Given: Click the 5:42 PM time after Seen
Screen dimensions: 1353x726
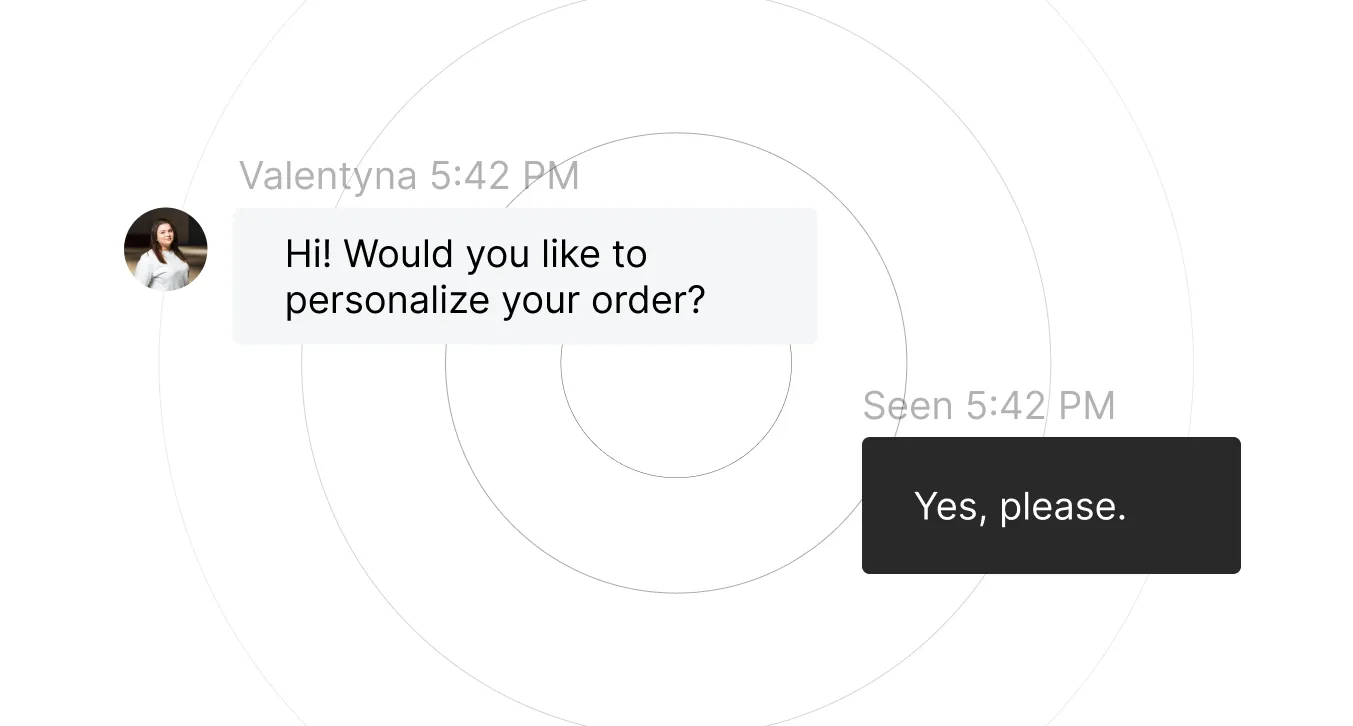Looking at the screenshot, I should pyautogui.click(x=1040, y=406).
